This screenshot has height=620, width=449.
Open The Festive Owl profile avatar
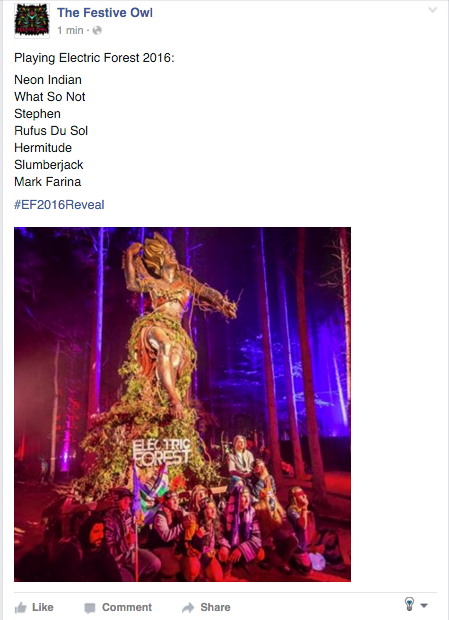tap(32, 21)
